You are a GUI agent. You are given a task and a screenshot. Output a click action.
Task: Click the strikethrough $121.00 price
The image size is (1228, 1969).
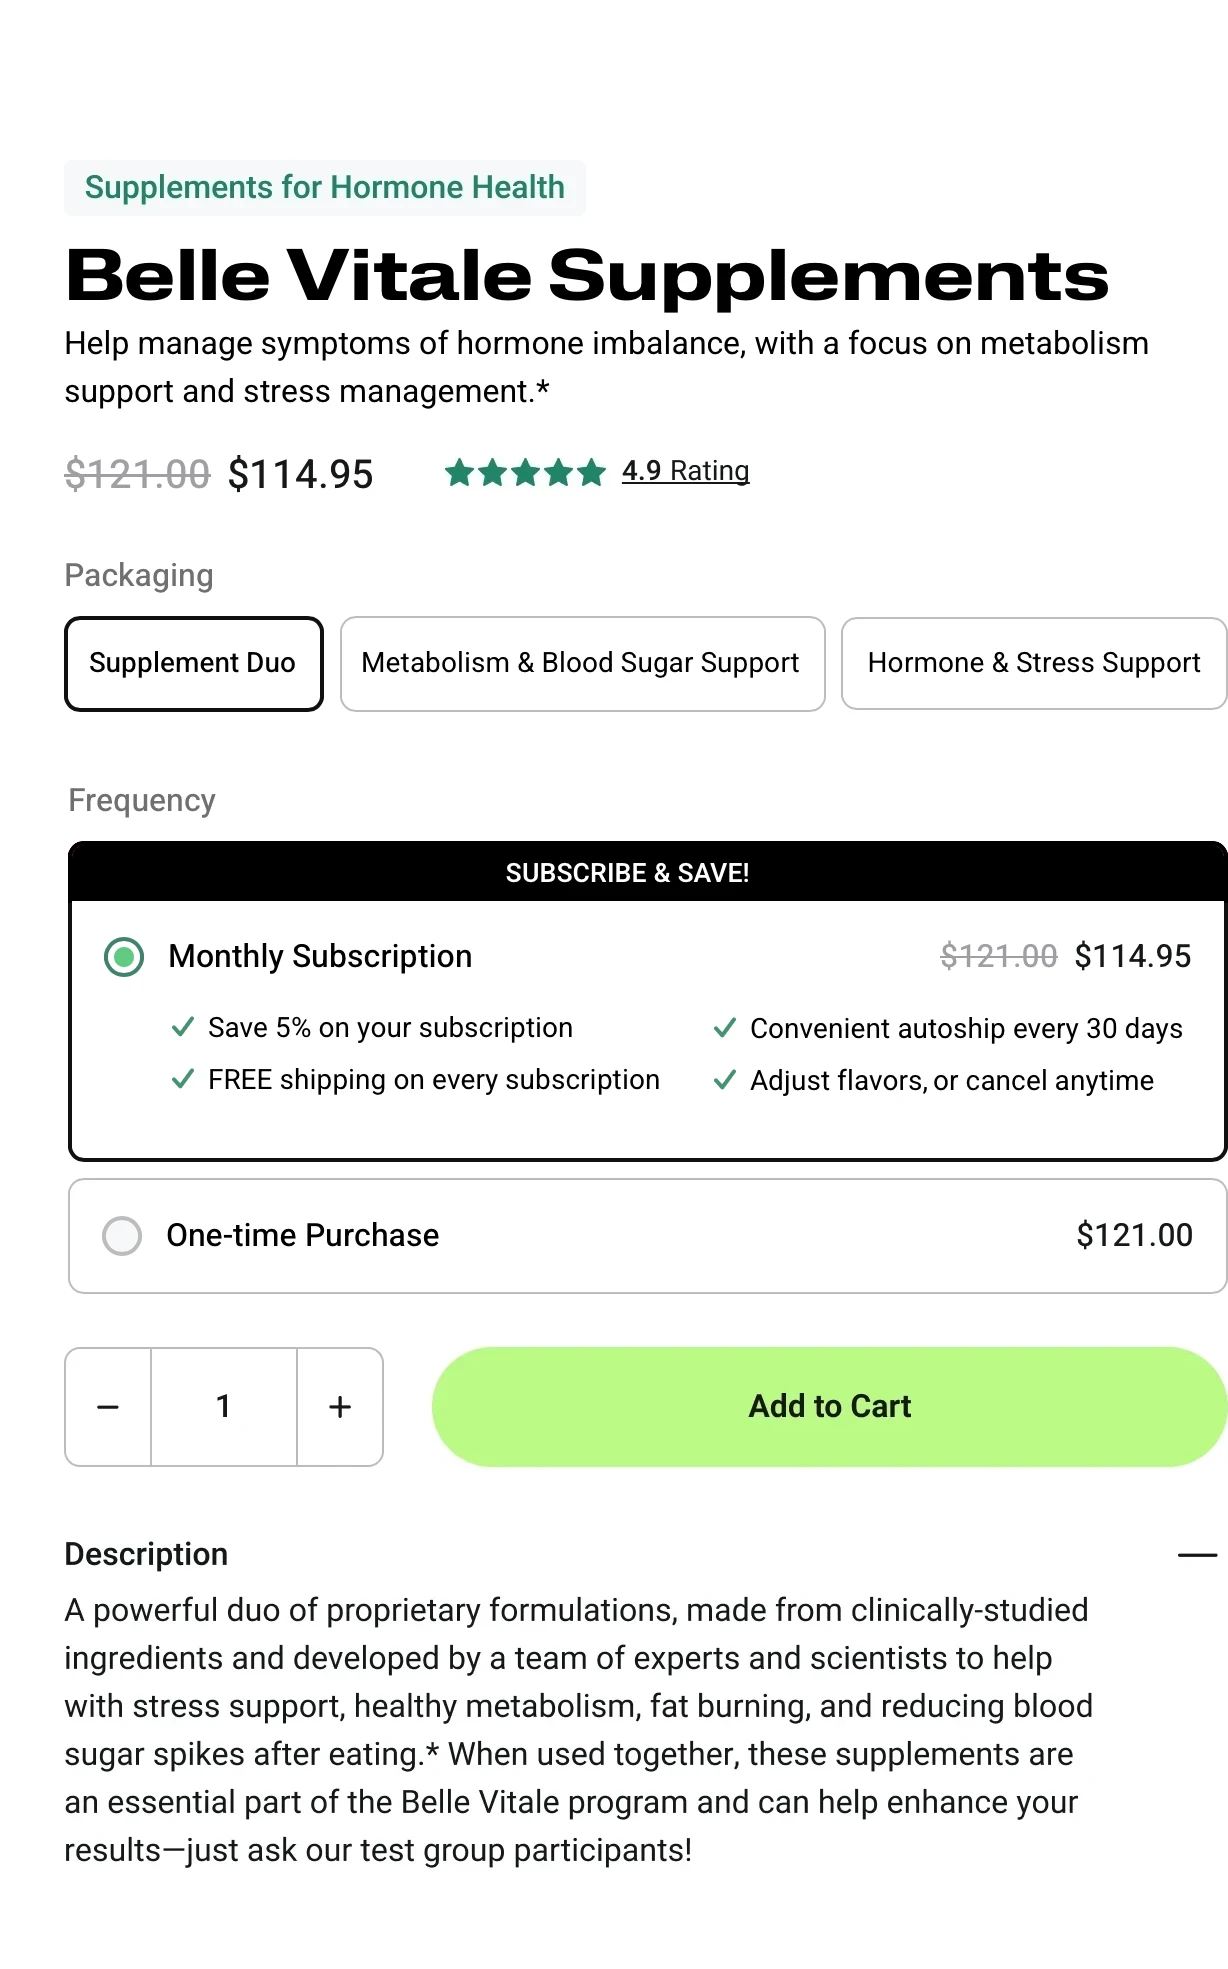coord(137,473)
